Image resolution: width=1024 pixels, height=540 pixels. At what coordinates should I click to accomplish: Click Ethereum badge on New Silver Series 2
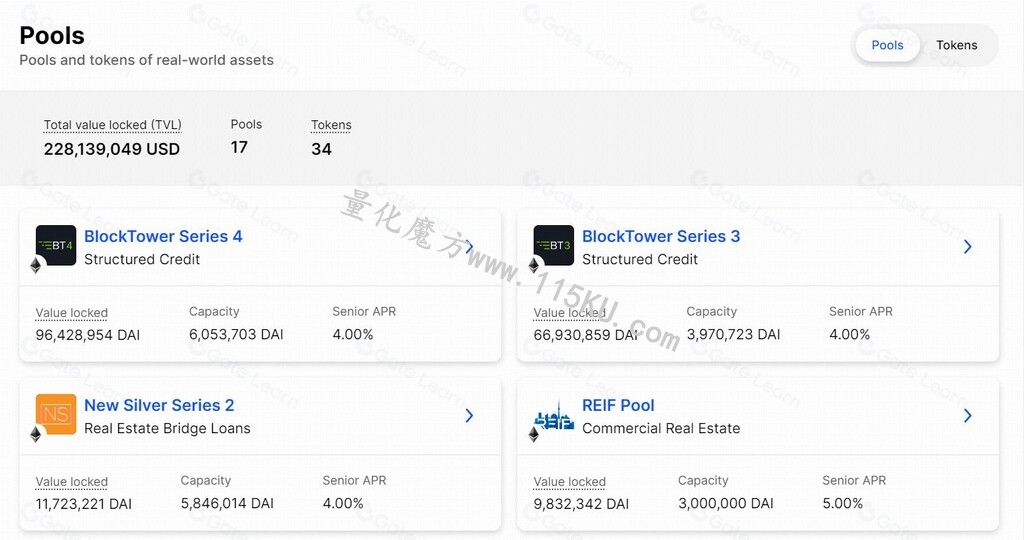pos(36,434)
